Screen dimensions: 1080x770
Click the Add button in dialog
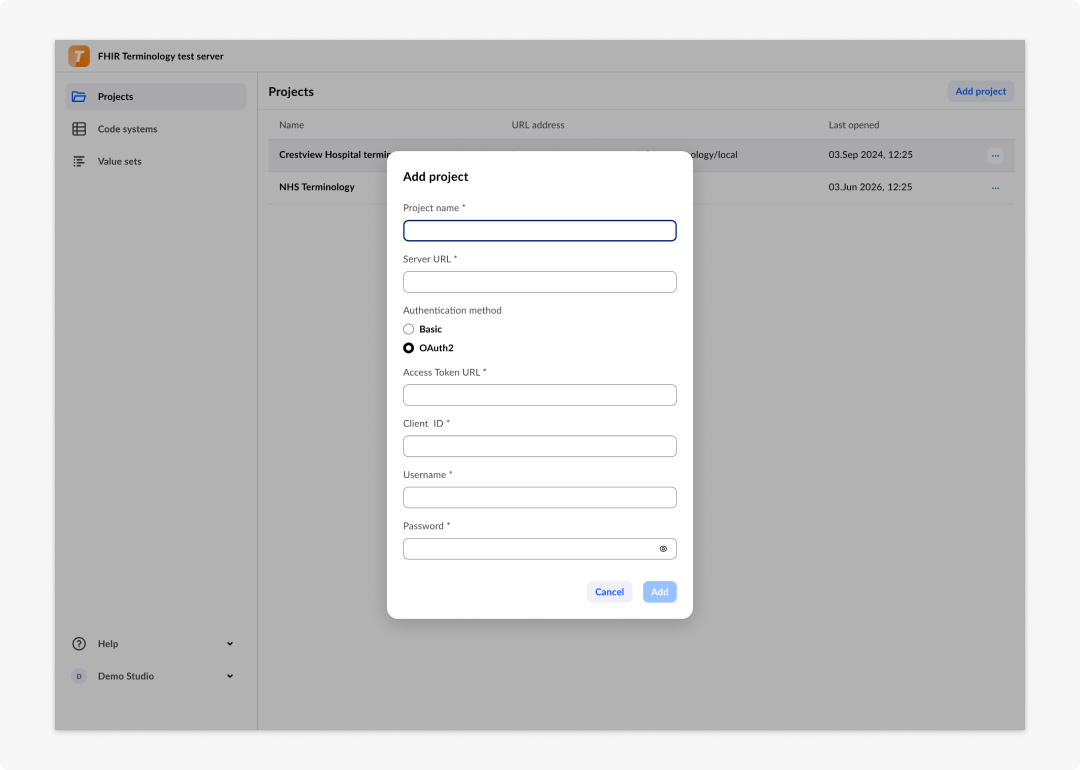click(x=660, y=592)
